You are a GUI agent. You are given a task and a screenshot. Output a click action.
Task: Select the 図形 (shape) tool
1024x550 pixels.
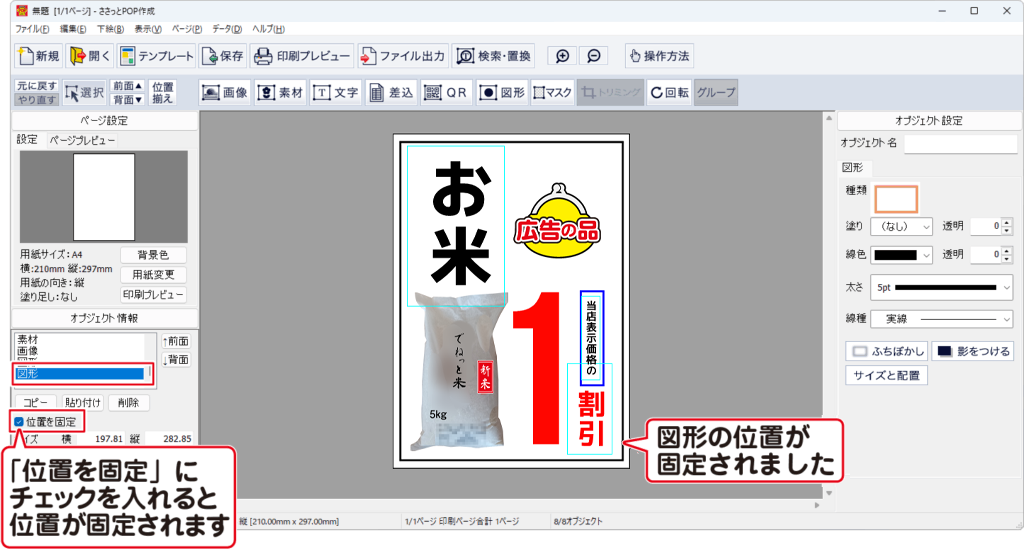[x=501, y=92]
